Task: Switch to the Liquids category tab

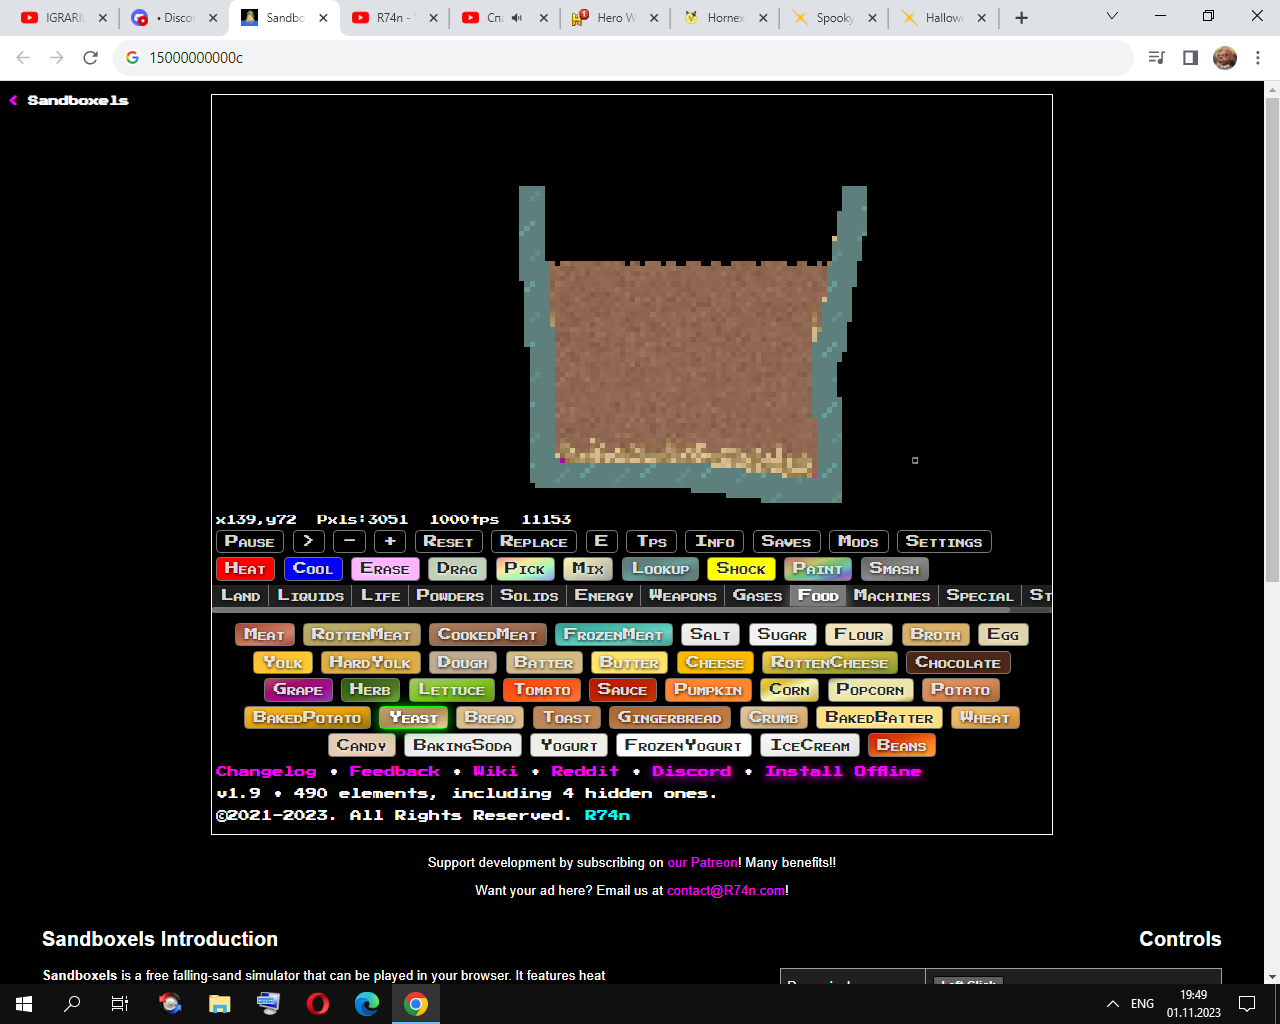Action: pyautogui.click(x=310, y=595)
